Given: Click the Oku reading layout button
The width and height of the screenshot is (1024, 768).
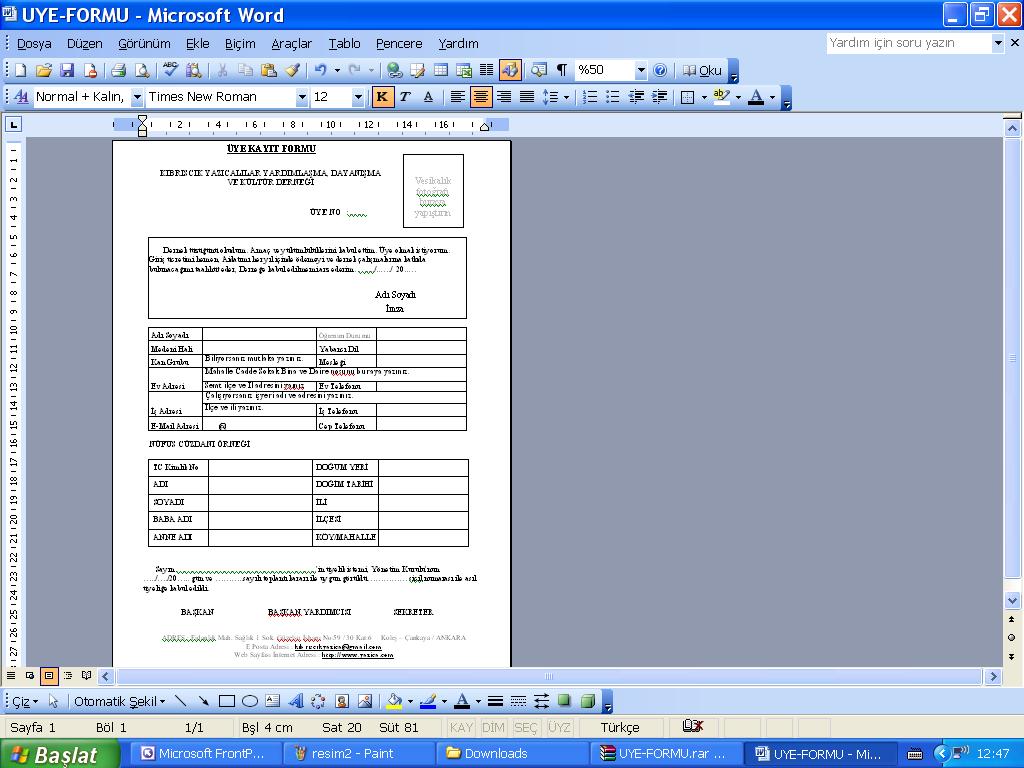Looking at the screenshot, I should (x=702, y=70).
